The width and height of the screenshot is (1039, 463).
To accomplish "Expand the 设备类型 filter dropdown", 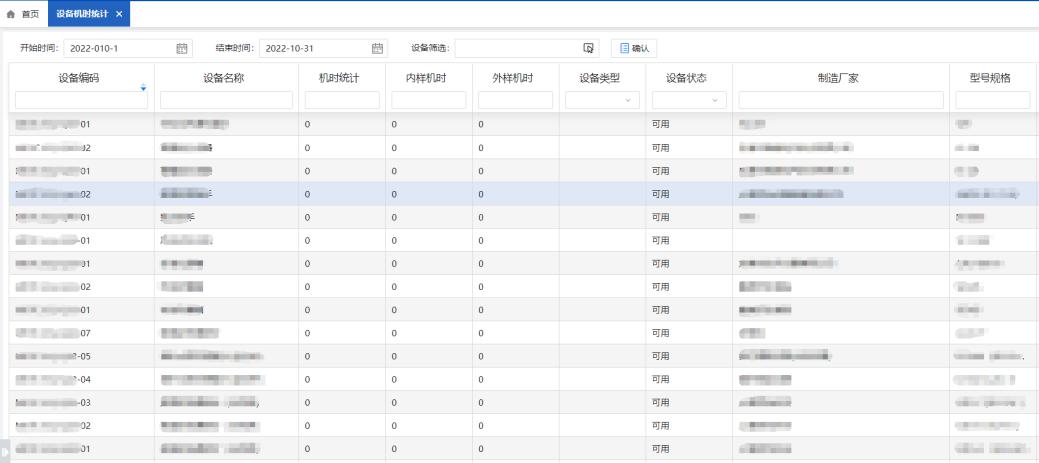I will [602, 100].
